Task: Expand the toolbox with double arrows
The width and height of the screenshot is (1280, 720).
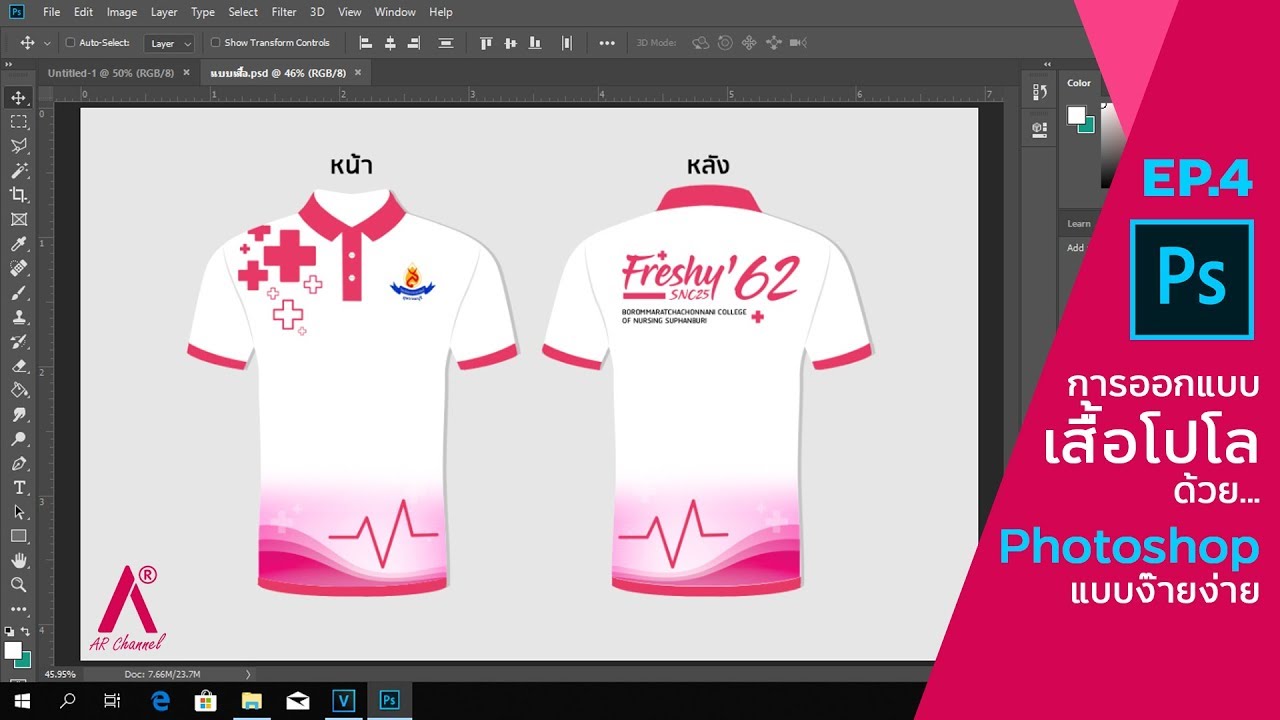Action: coord(10,64)
